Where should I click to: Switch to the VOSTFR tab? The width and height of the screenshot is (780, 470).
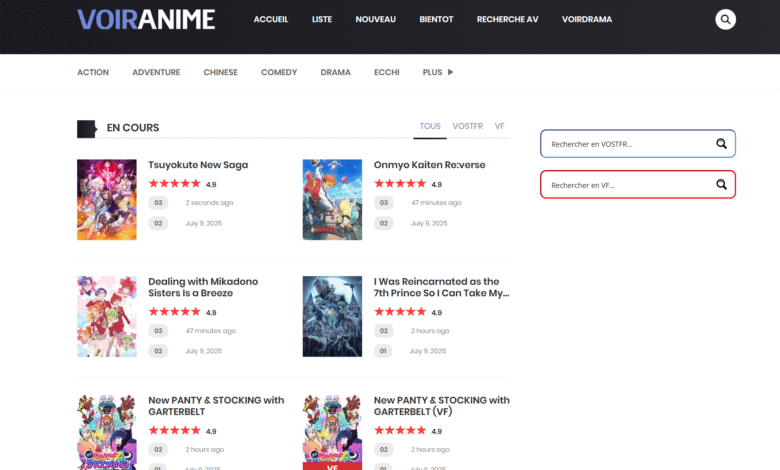tap(468, 126)
